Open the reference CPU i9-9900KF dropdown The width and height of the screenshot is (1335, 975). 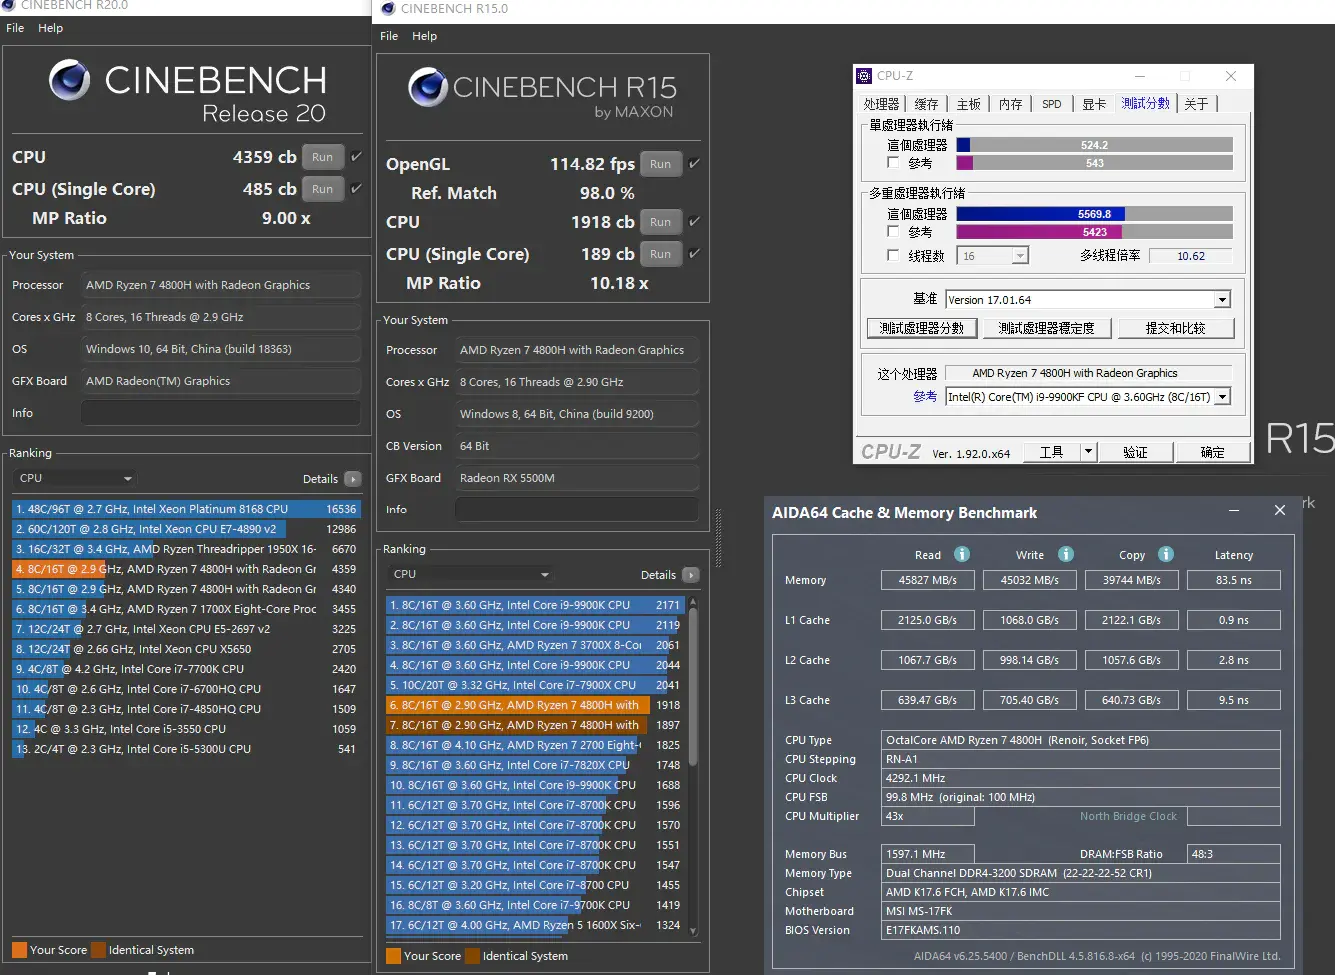[x=1088, y=397]
